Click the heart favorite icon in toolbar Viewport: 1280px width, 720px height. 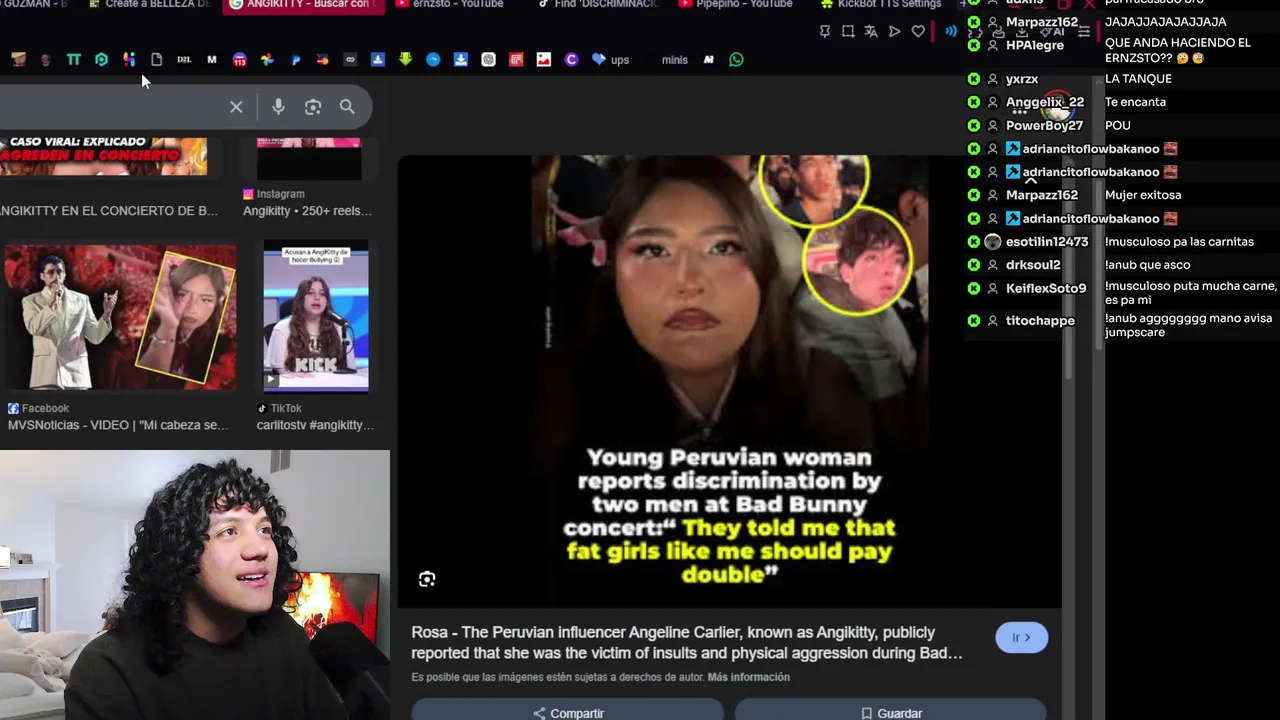click(x=918, y=32)
